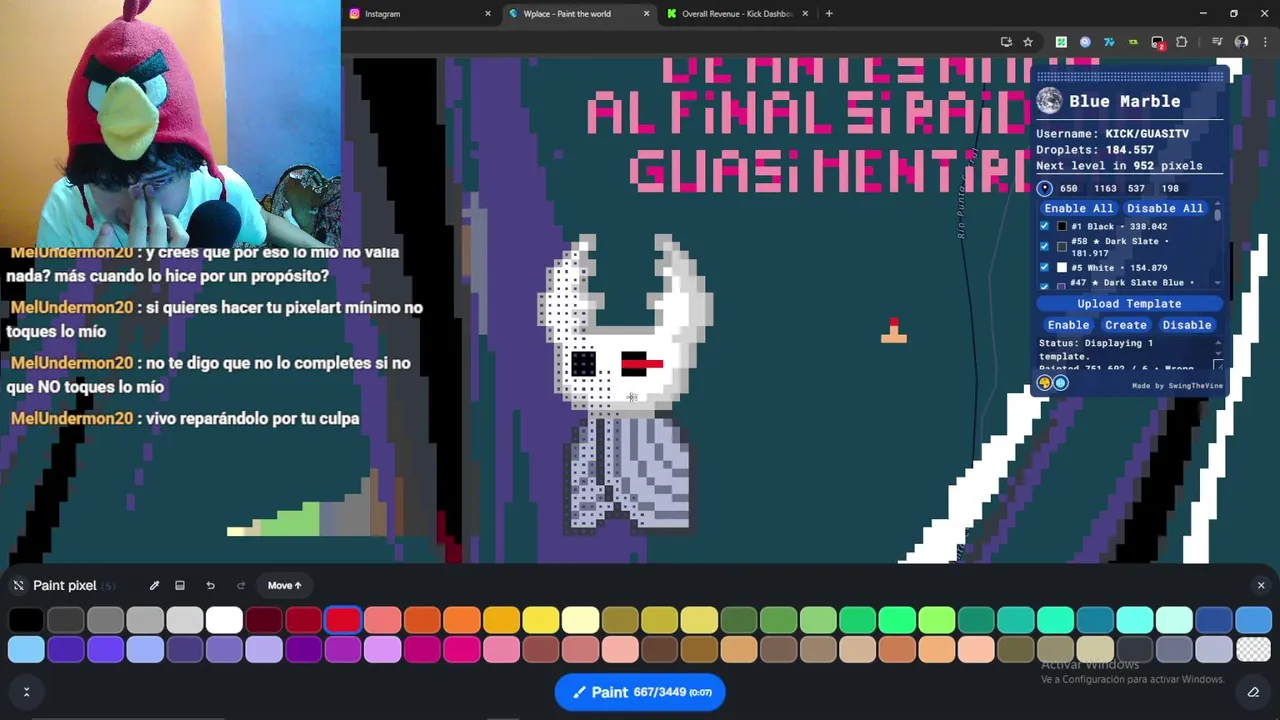The width and height of the screenshot is (1280, 720).
Task: Click Enable All colors button
Action: pyautogui.click(x=1078, y=208)
